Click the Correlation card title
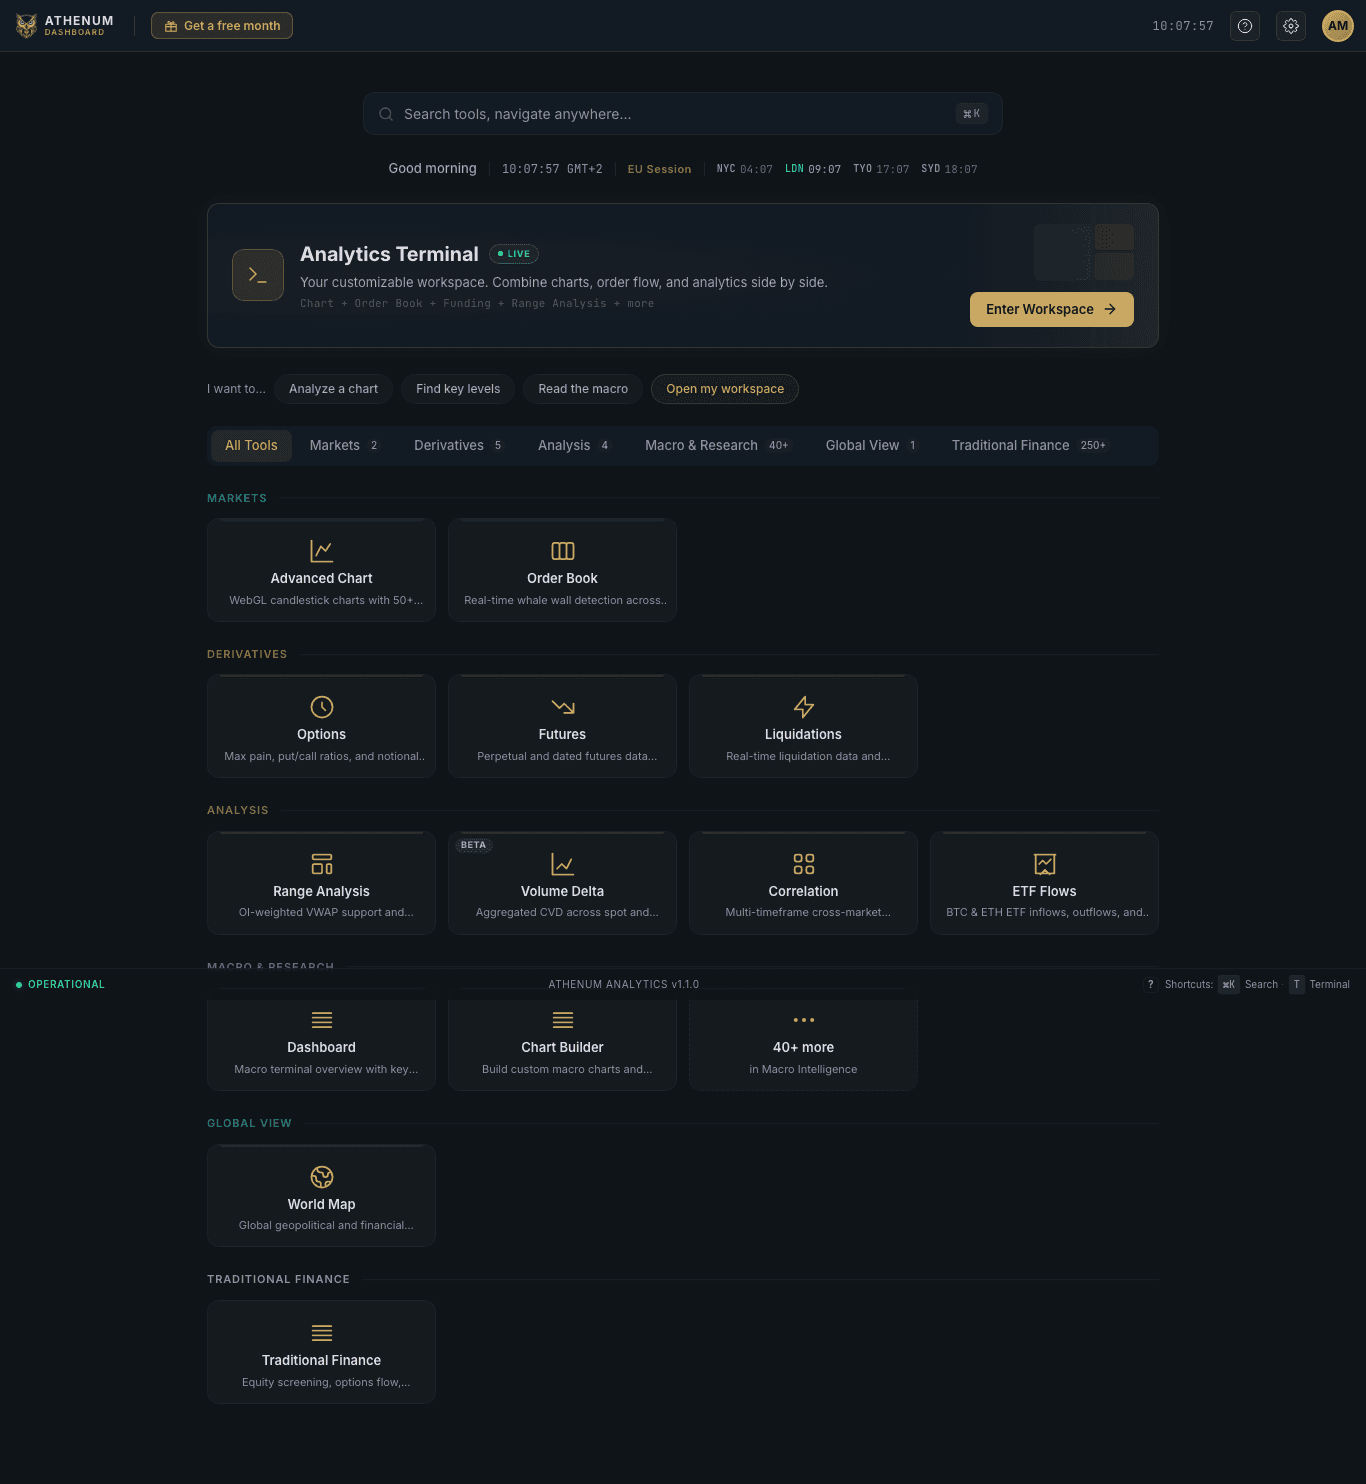1366x1484 pixels. tap(803, 891)
